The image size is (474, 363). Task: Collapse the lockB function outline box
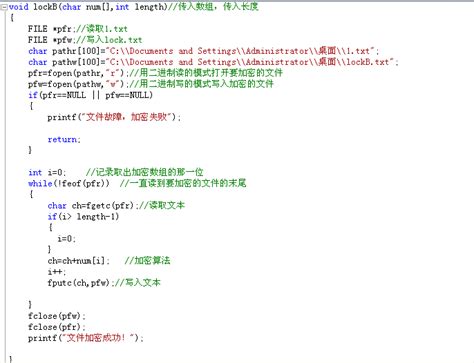[4, 7]
